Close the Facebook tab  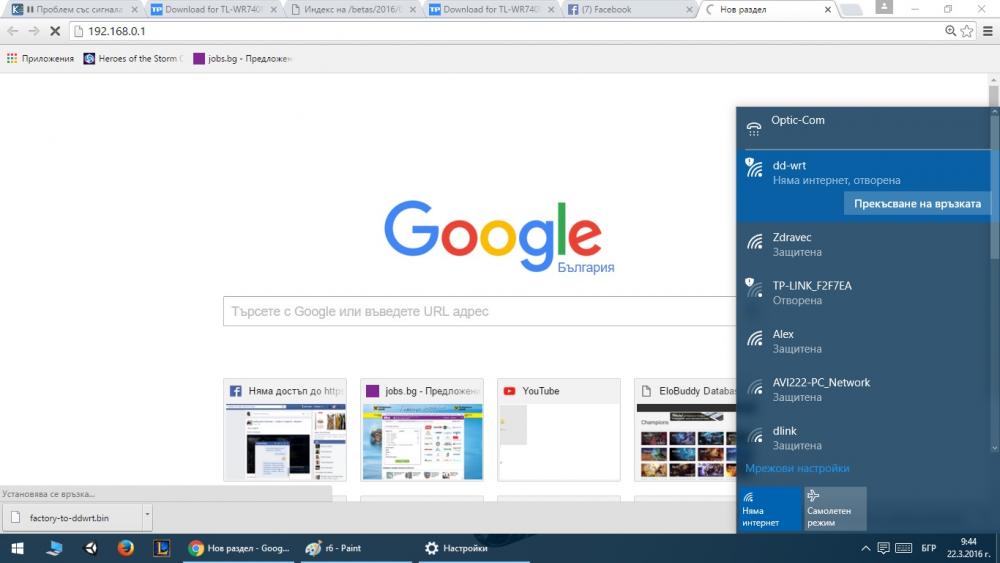(x=689, y=10)
